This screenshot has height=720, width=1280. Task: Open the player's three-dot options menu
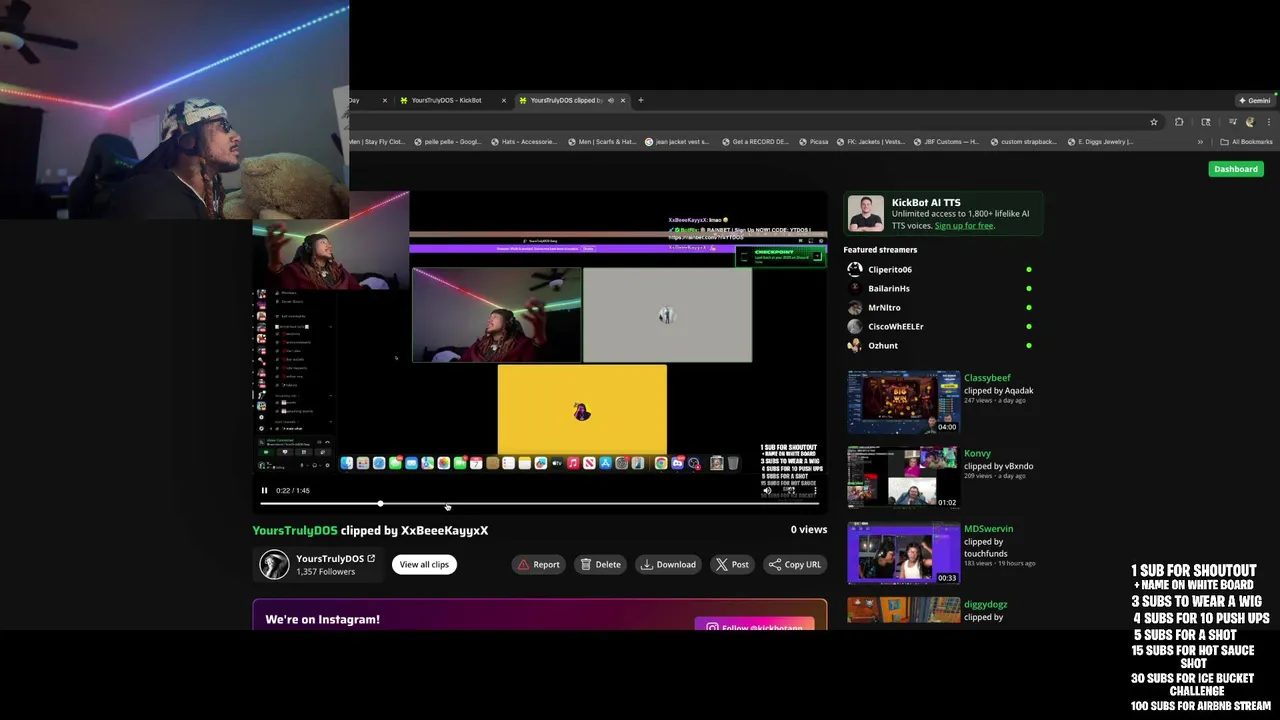coord(815,490)
